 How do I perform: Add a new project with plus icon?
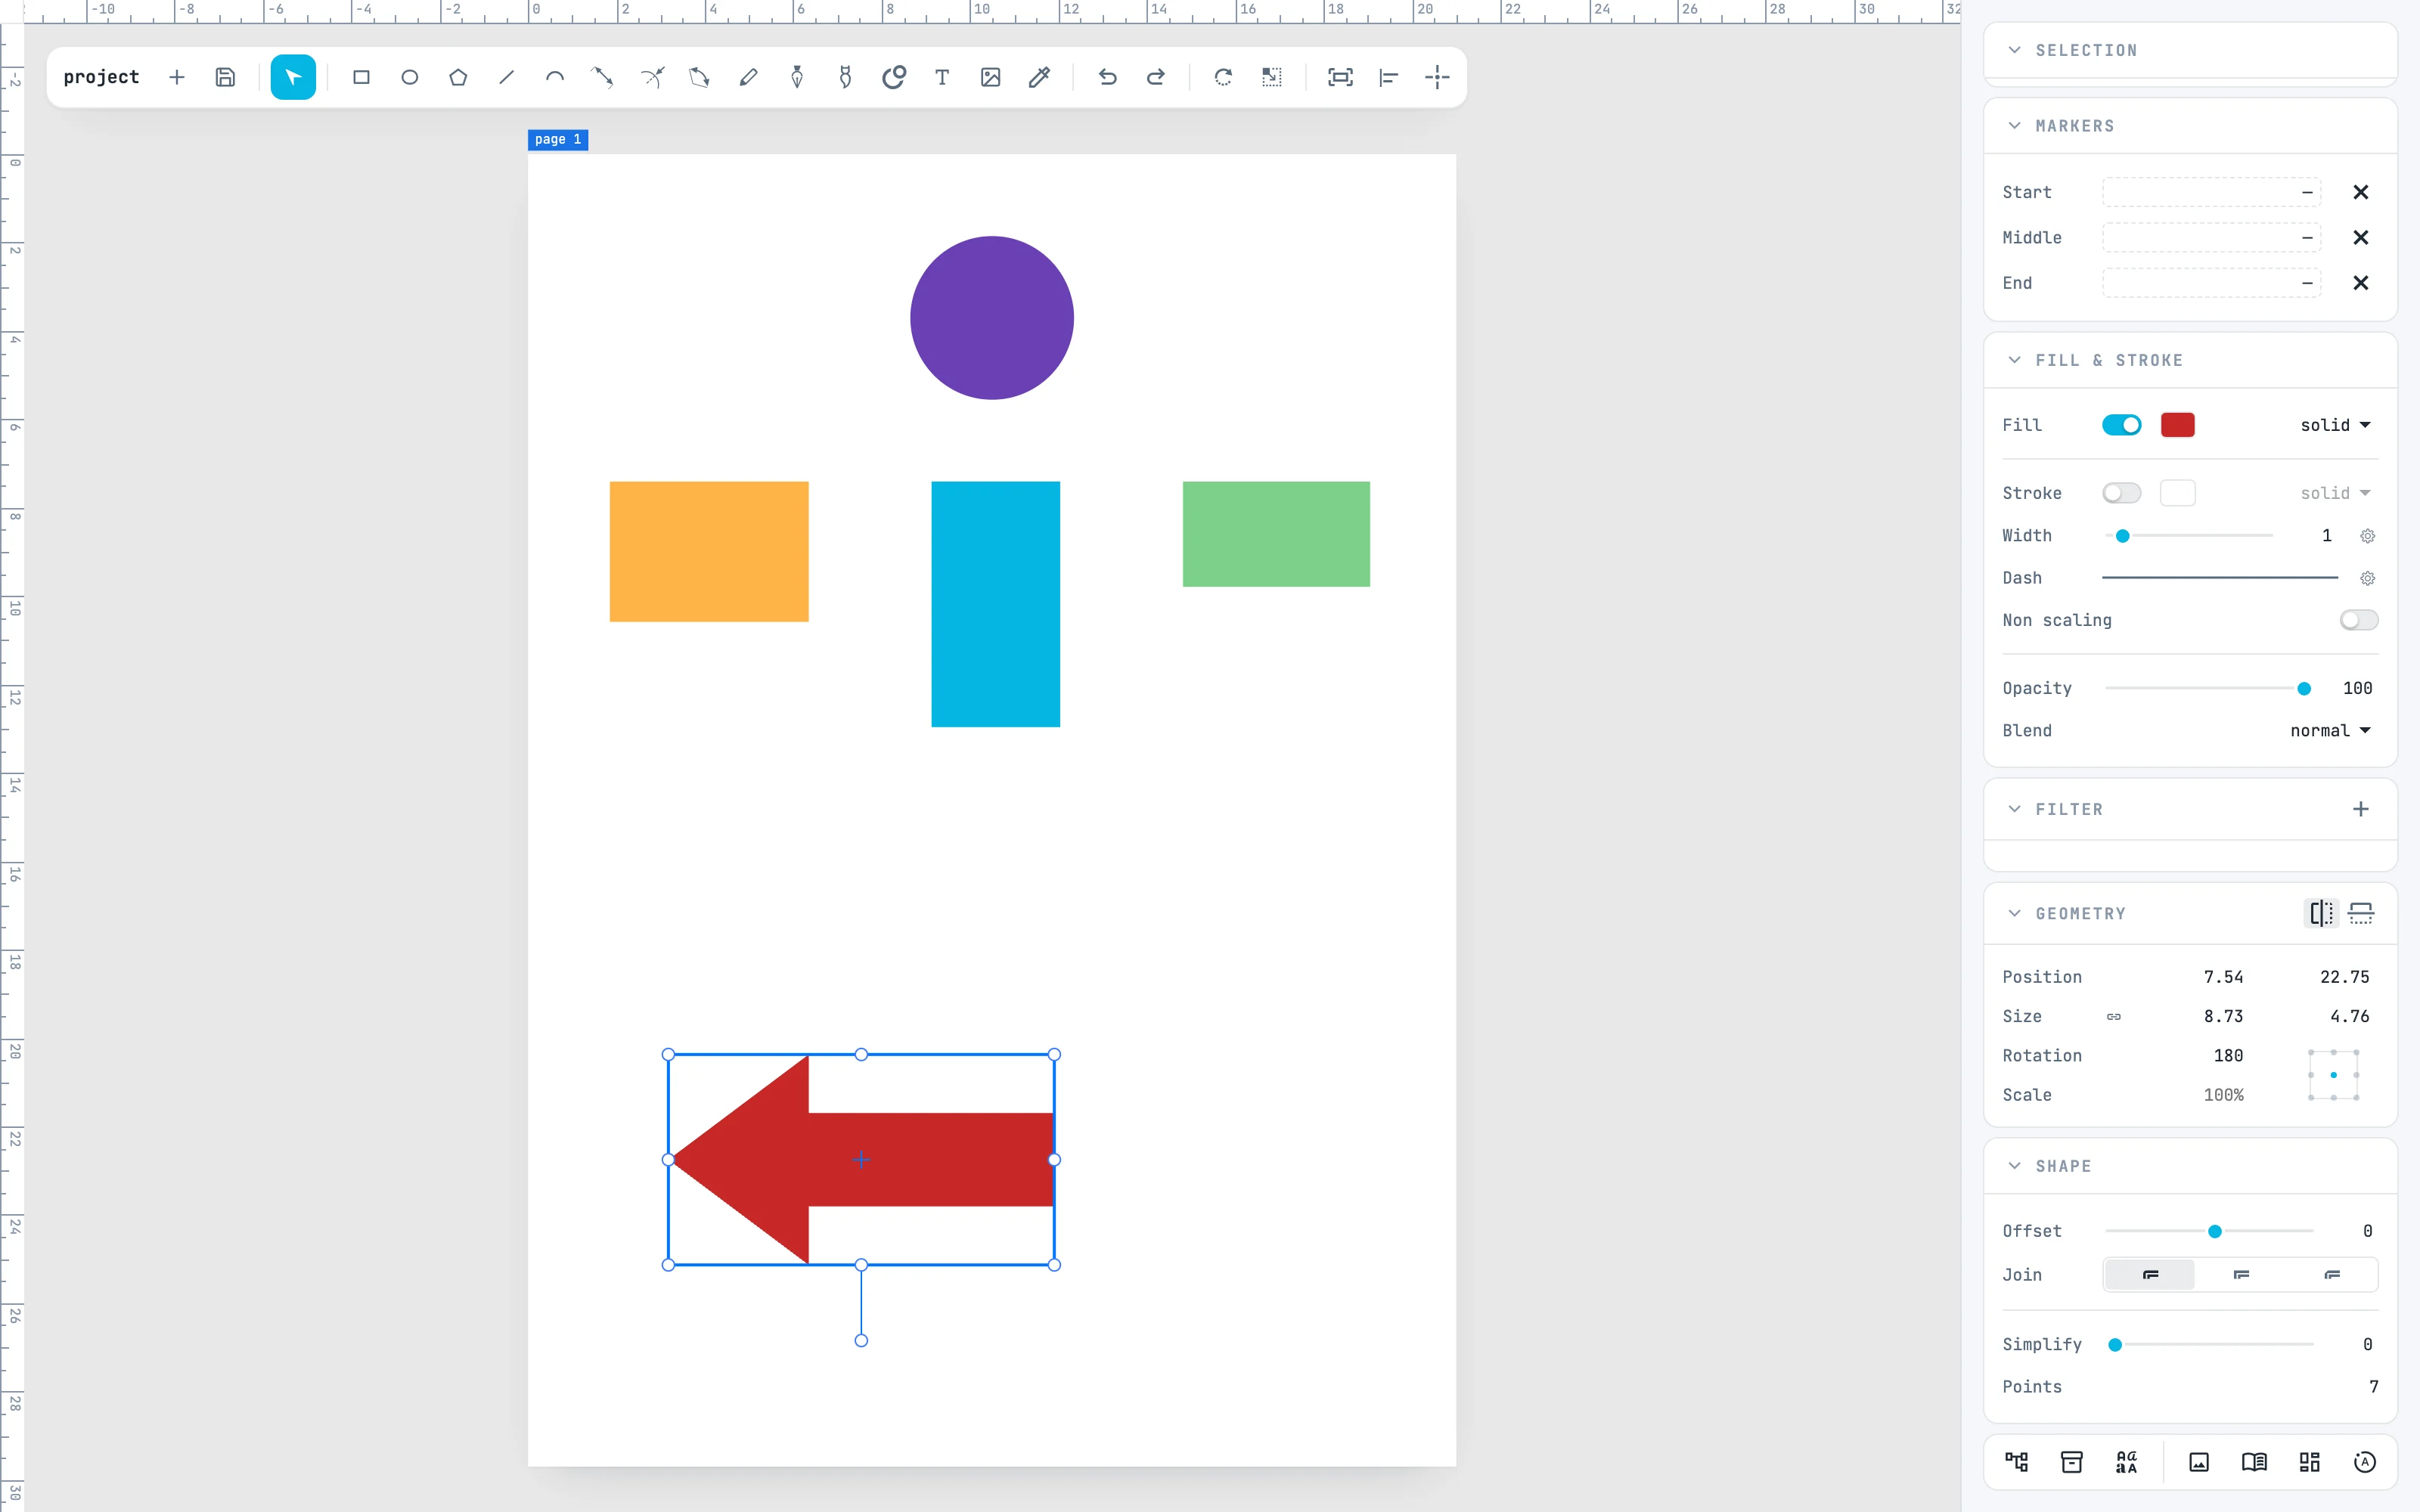pos(177,77)
